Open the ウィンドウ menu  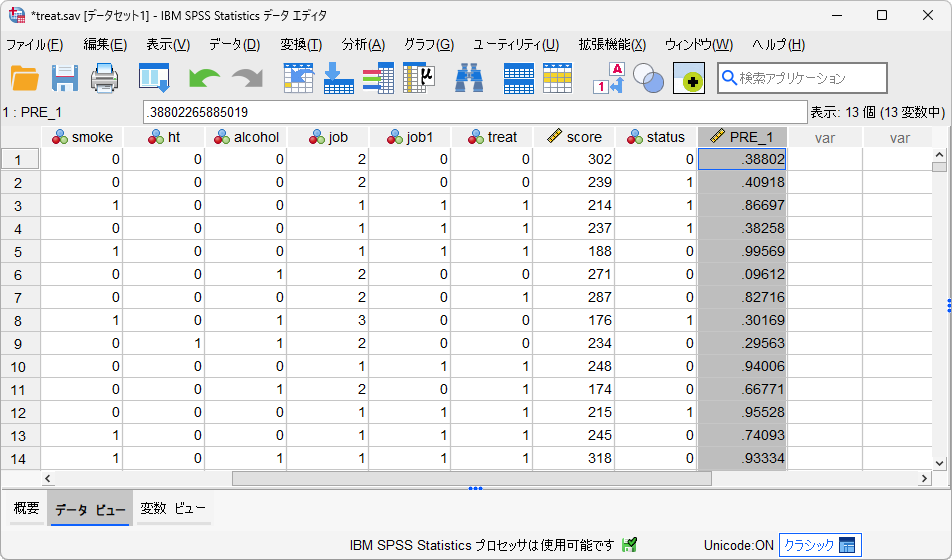click(699, 45)
